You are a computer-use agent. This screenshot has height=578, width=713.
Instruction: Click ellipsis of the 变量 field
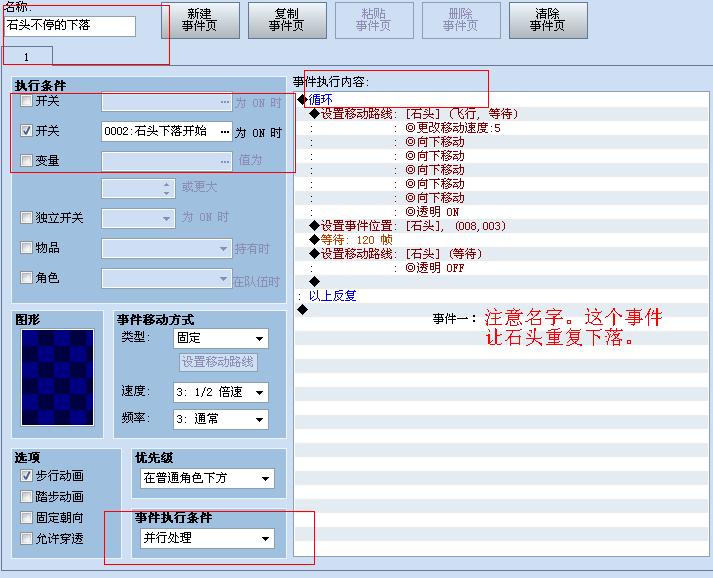point(225,161)
